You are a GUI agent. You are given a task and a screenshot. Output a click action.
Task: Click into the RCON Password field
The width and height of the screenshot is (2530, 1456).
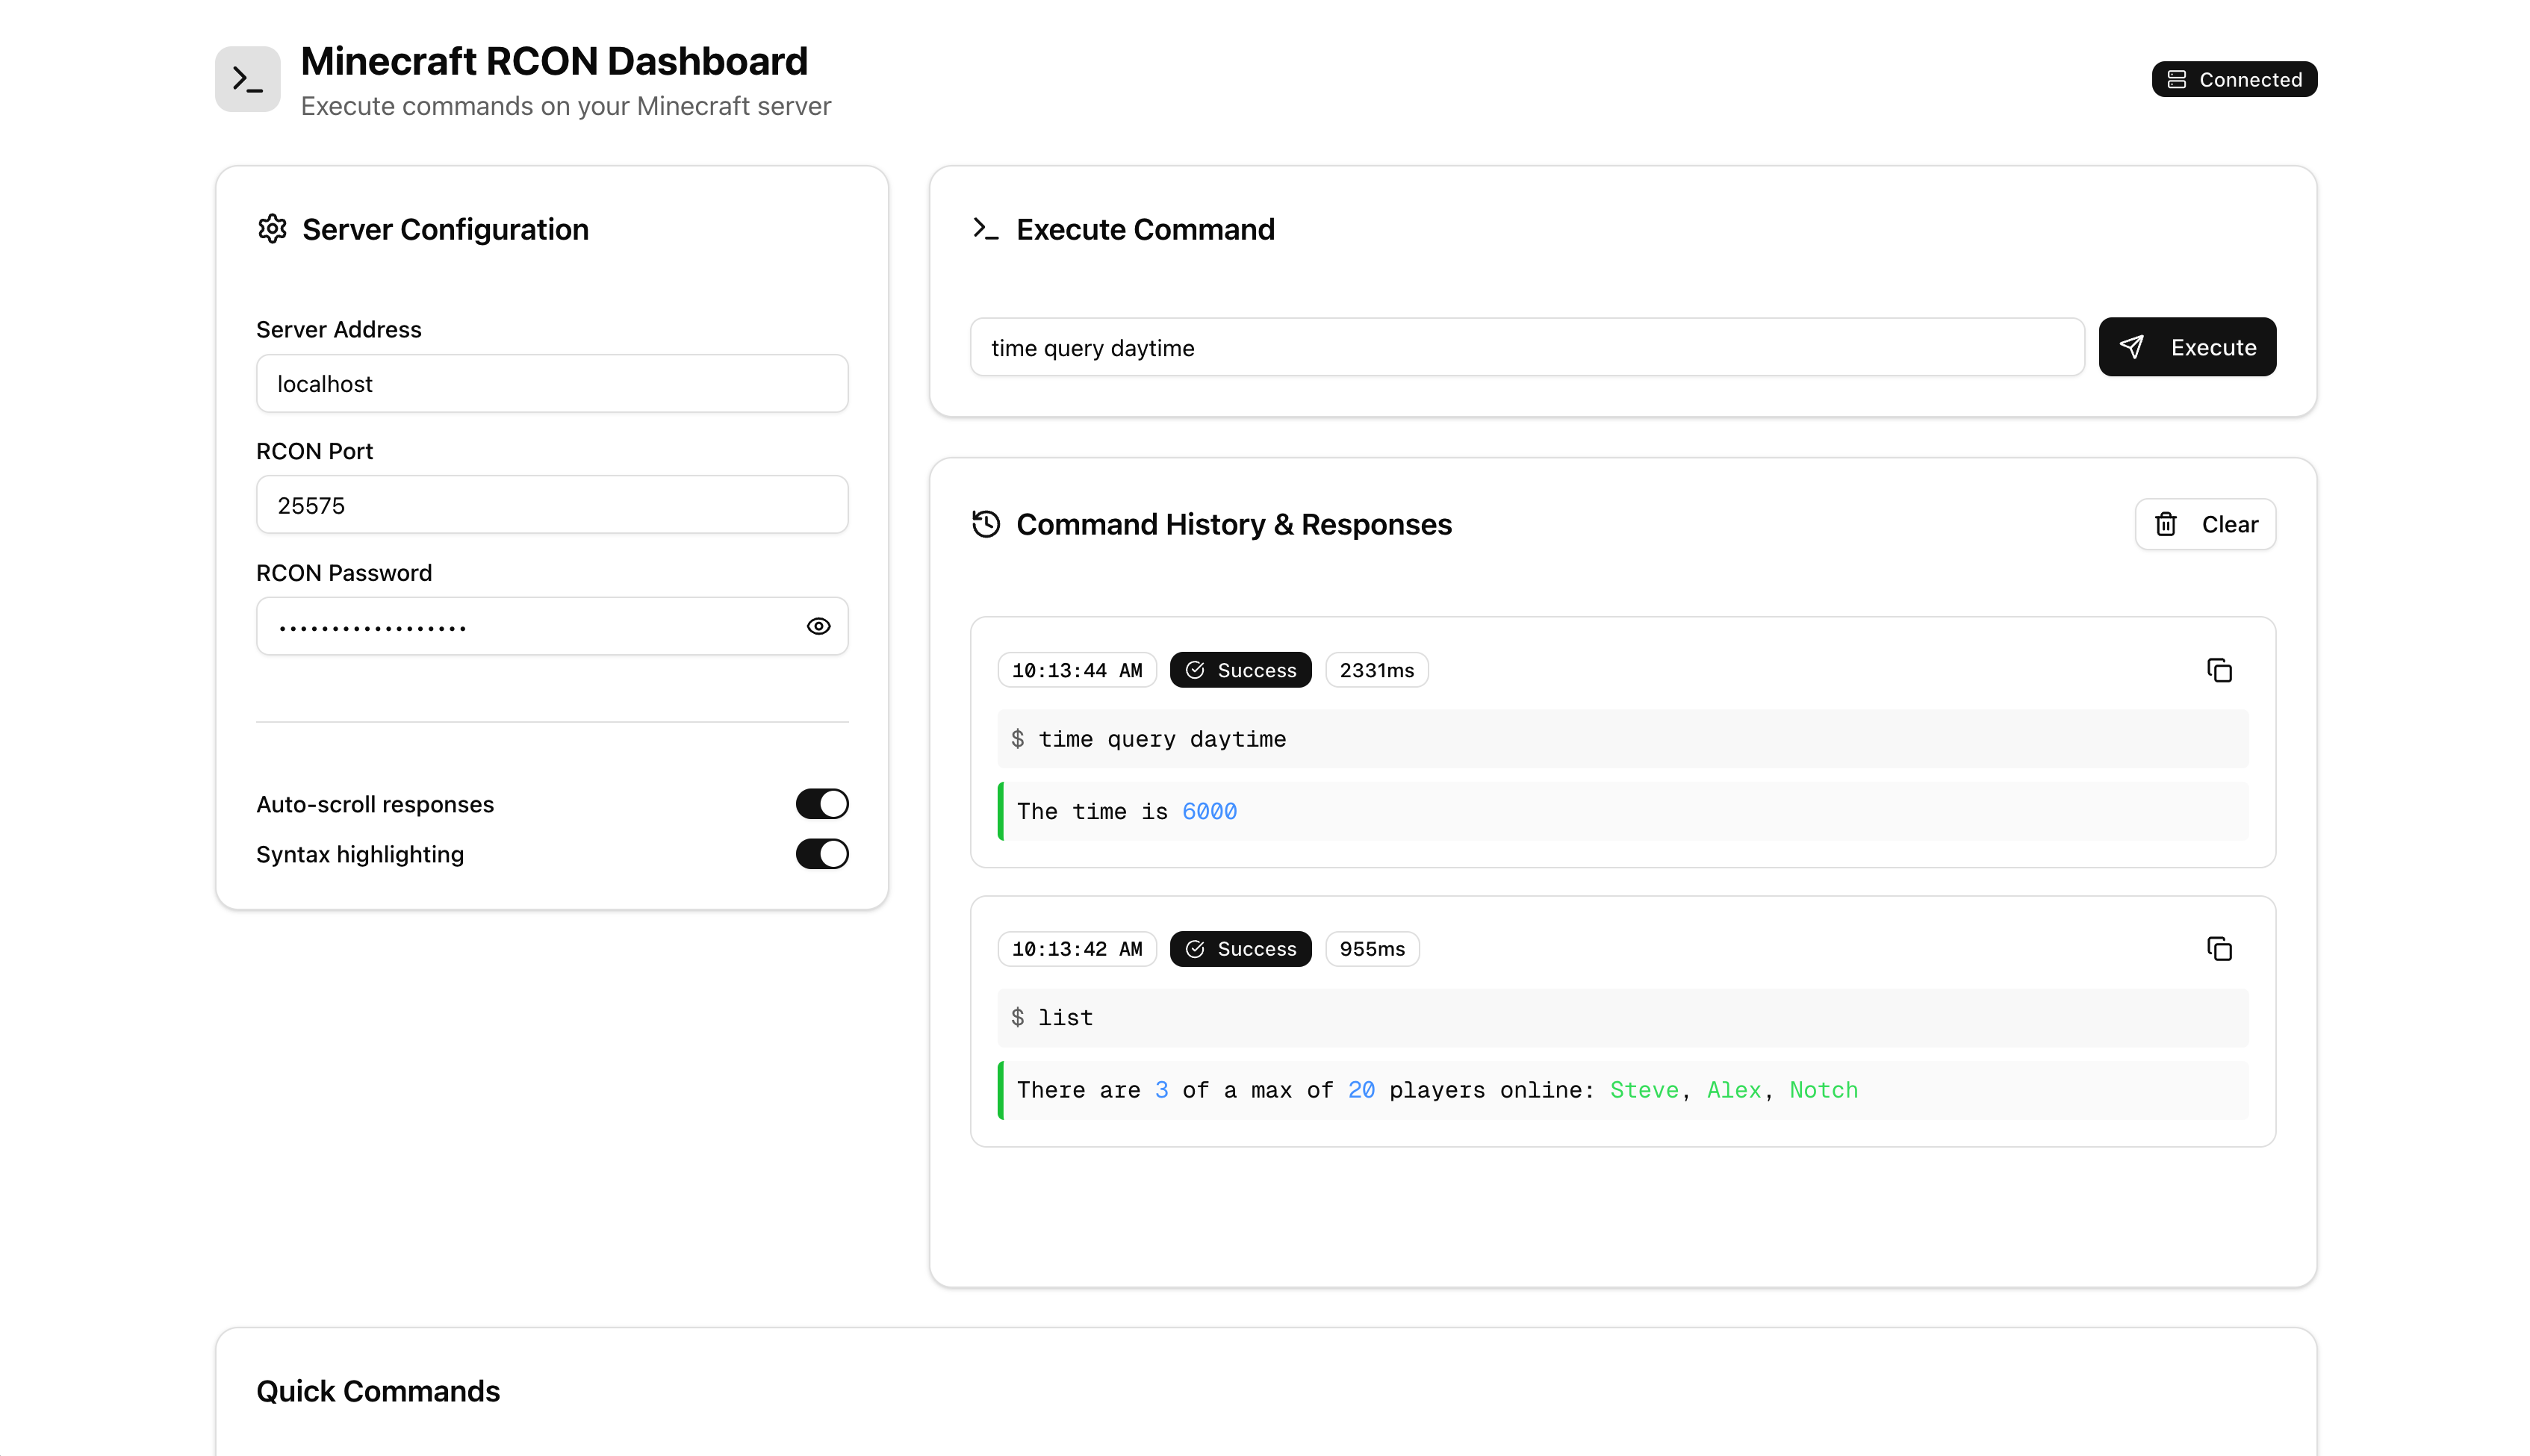(552, 626)
